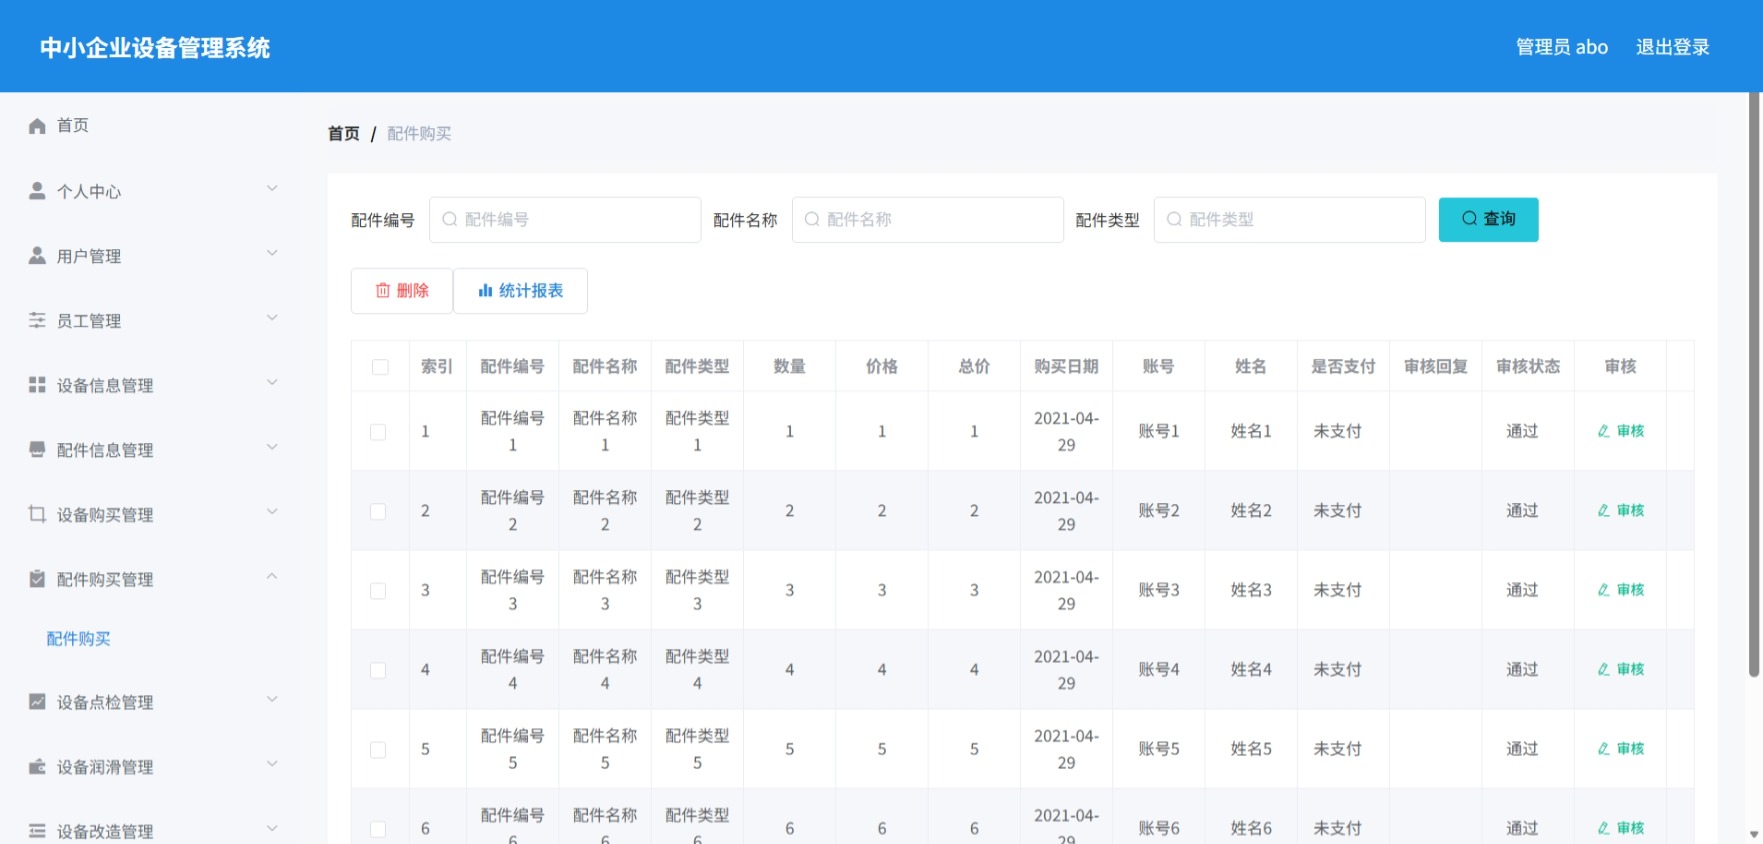Click the list icon for 设备改造管理

point(37,831)
